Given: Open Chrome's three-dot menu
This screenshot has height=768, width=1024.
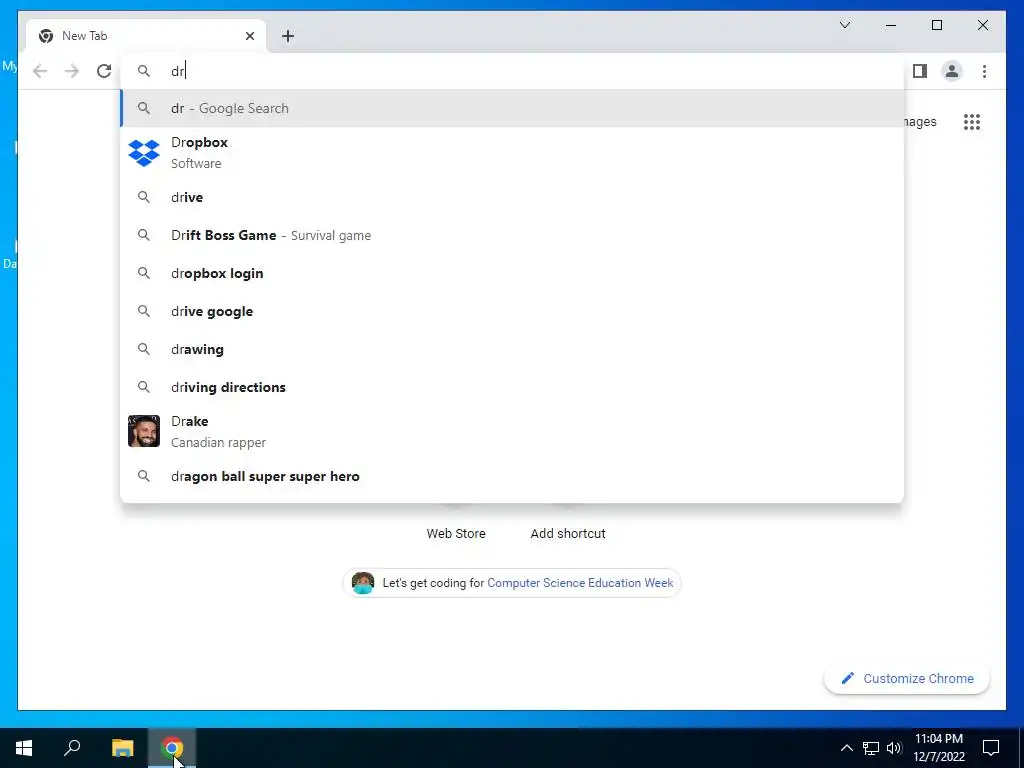Looking at the screenshot, I should point(984,71).
